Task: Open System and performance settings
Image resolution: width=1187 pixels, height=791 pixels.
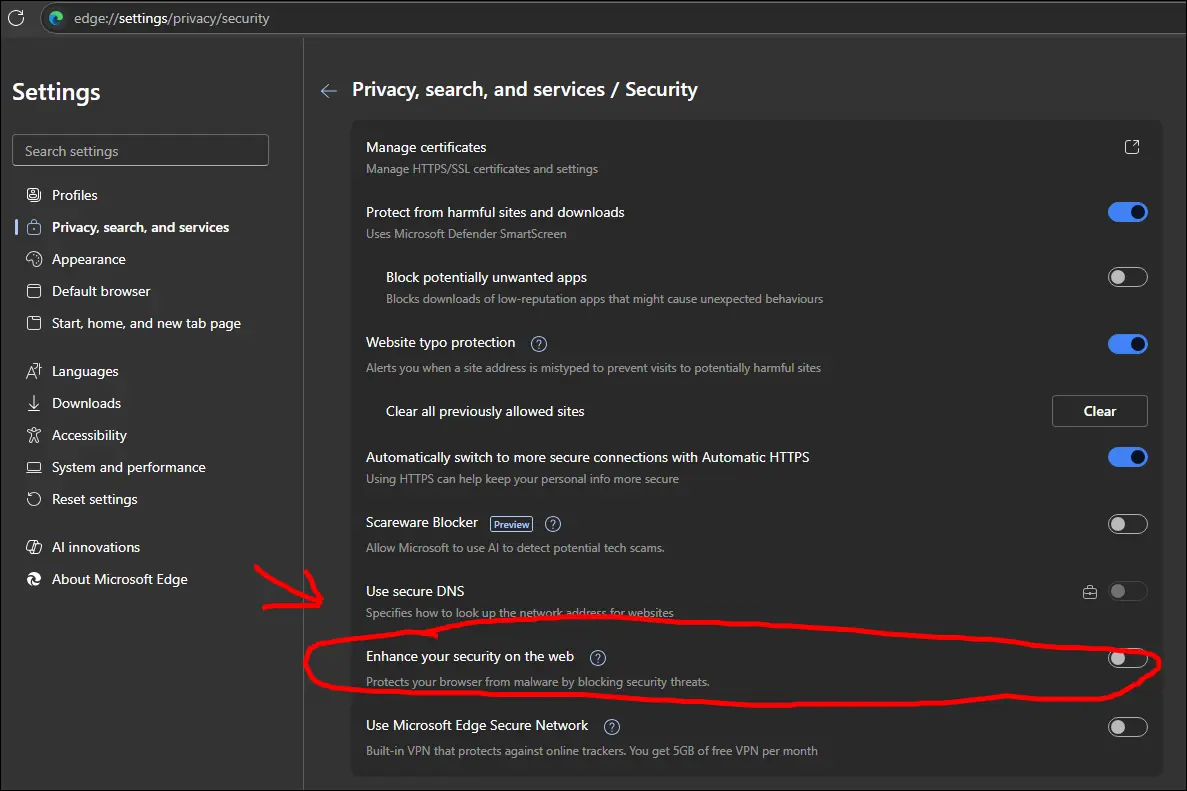Action: click(128, 467)
